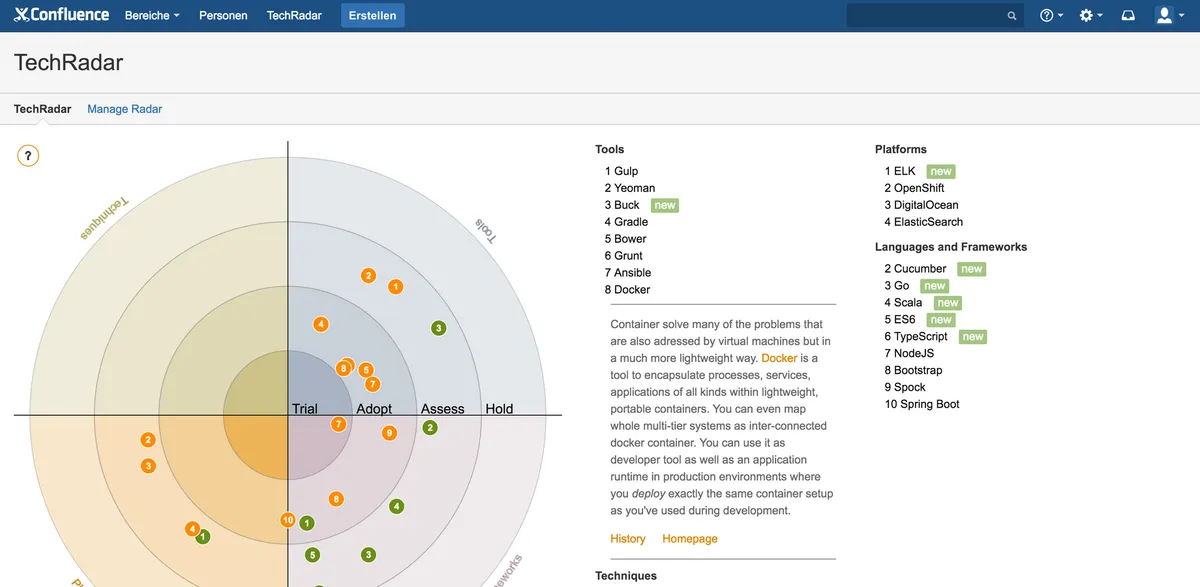Click the Erstellen button
The image size is (1200, 587).
pyautogui.click(x=372, y=16)
